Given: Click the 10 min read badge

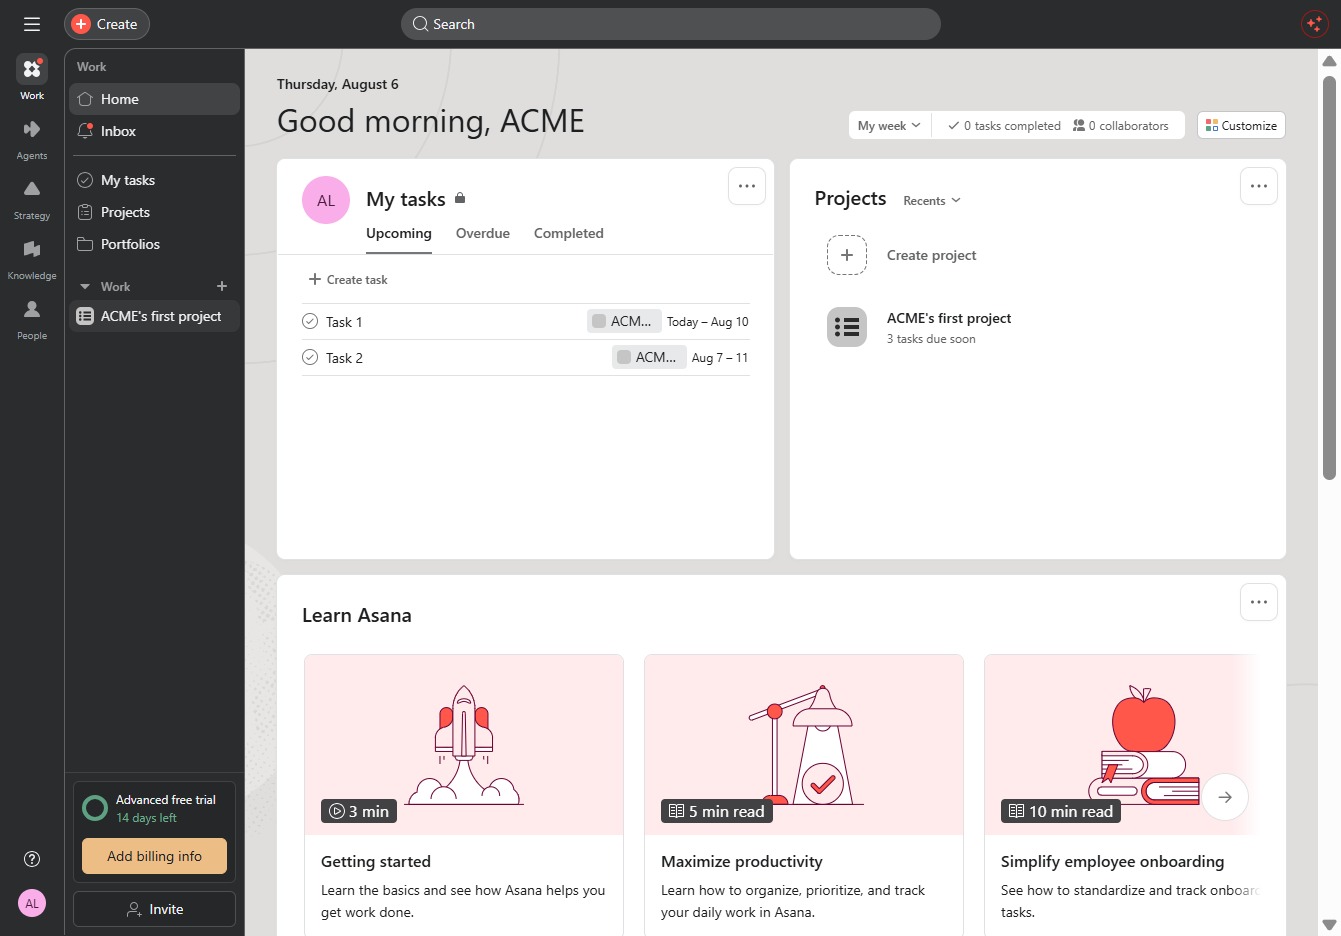Looking at the screenshot, I should [x=1061, y=811].
